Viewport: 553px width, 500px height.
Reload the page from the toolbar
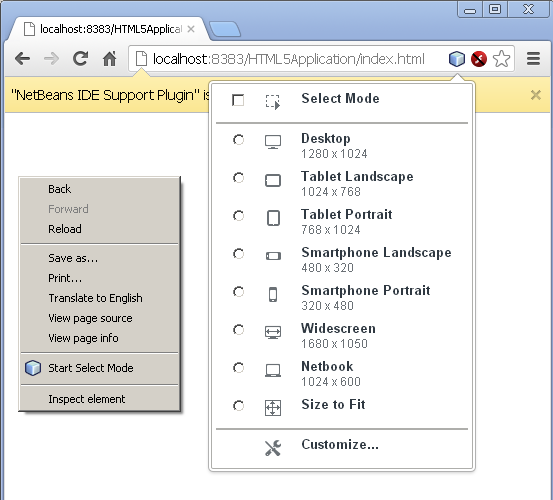tap(80, 59)
